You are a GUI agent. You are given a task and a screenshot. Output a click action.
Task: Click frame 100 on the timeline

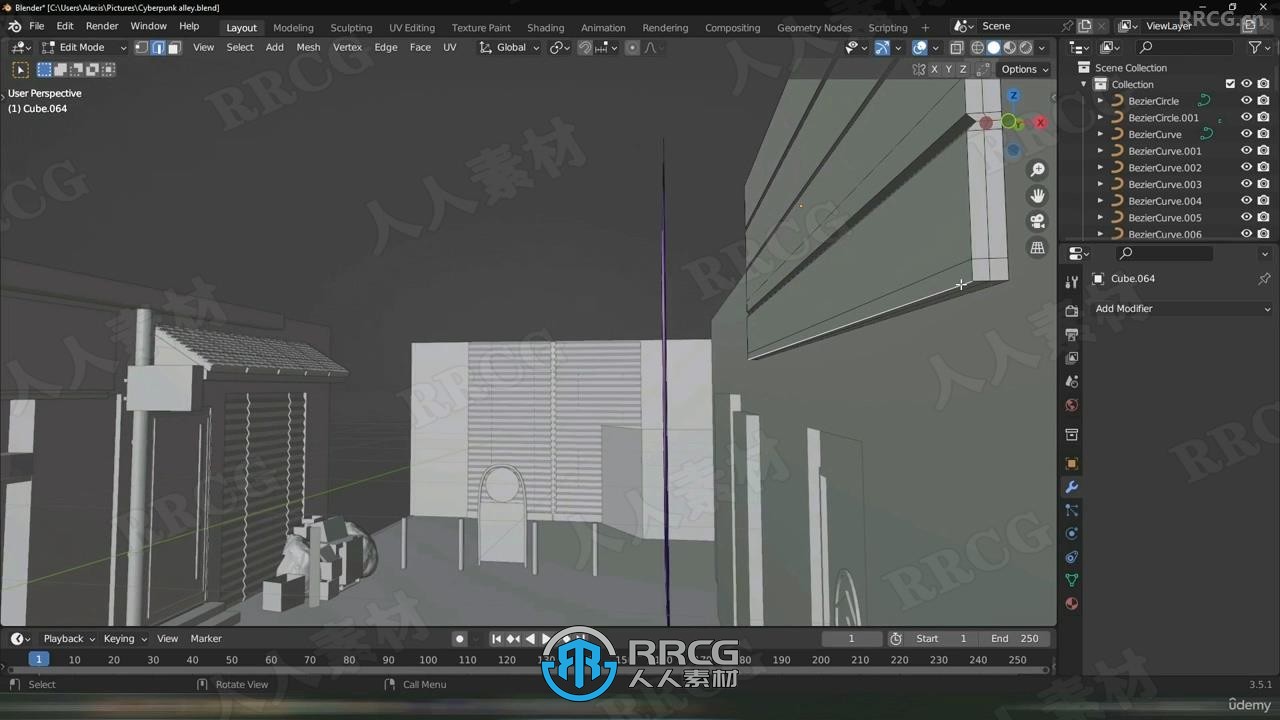click(428, 660)
